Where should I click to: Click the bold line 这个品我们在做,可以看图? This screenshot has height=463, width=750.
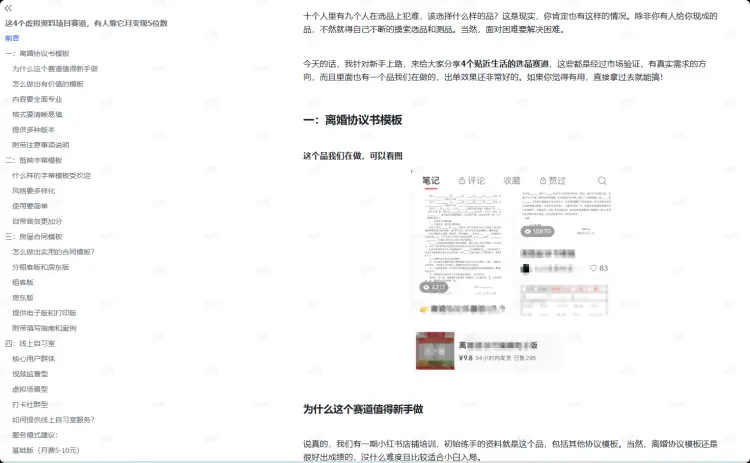coord(353,156)
